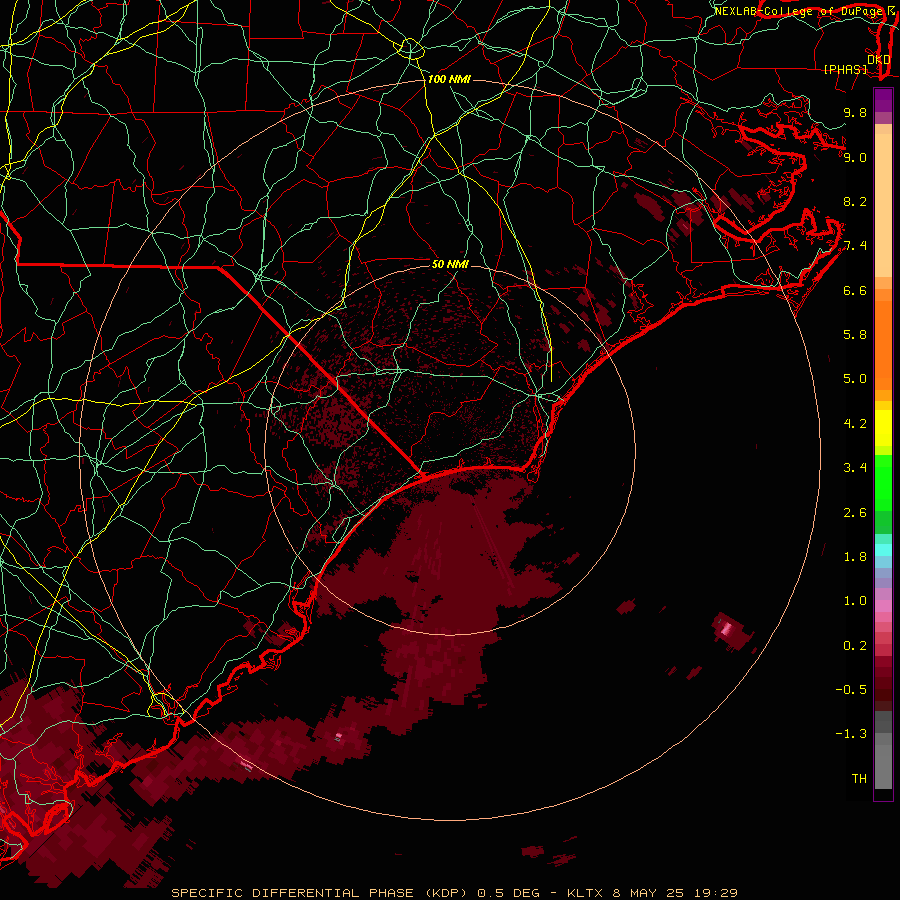Screen dimensions: 900x900
Task: Click the -0.5 scale value
Action: (851, 690)
